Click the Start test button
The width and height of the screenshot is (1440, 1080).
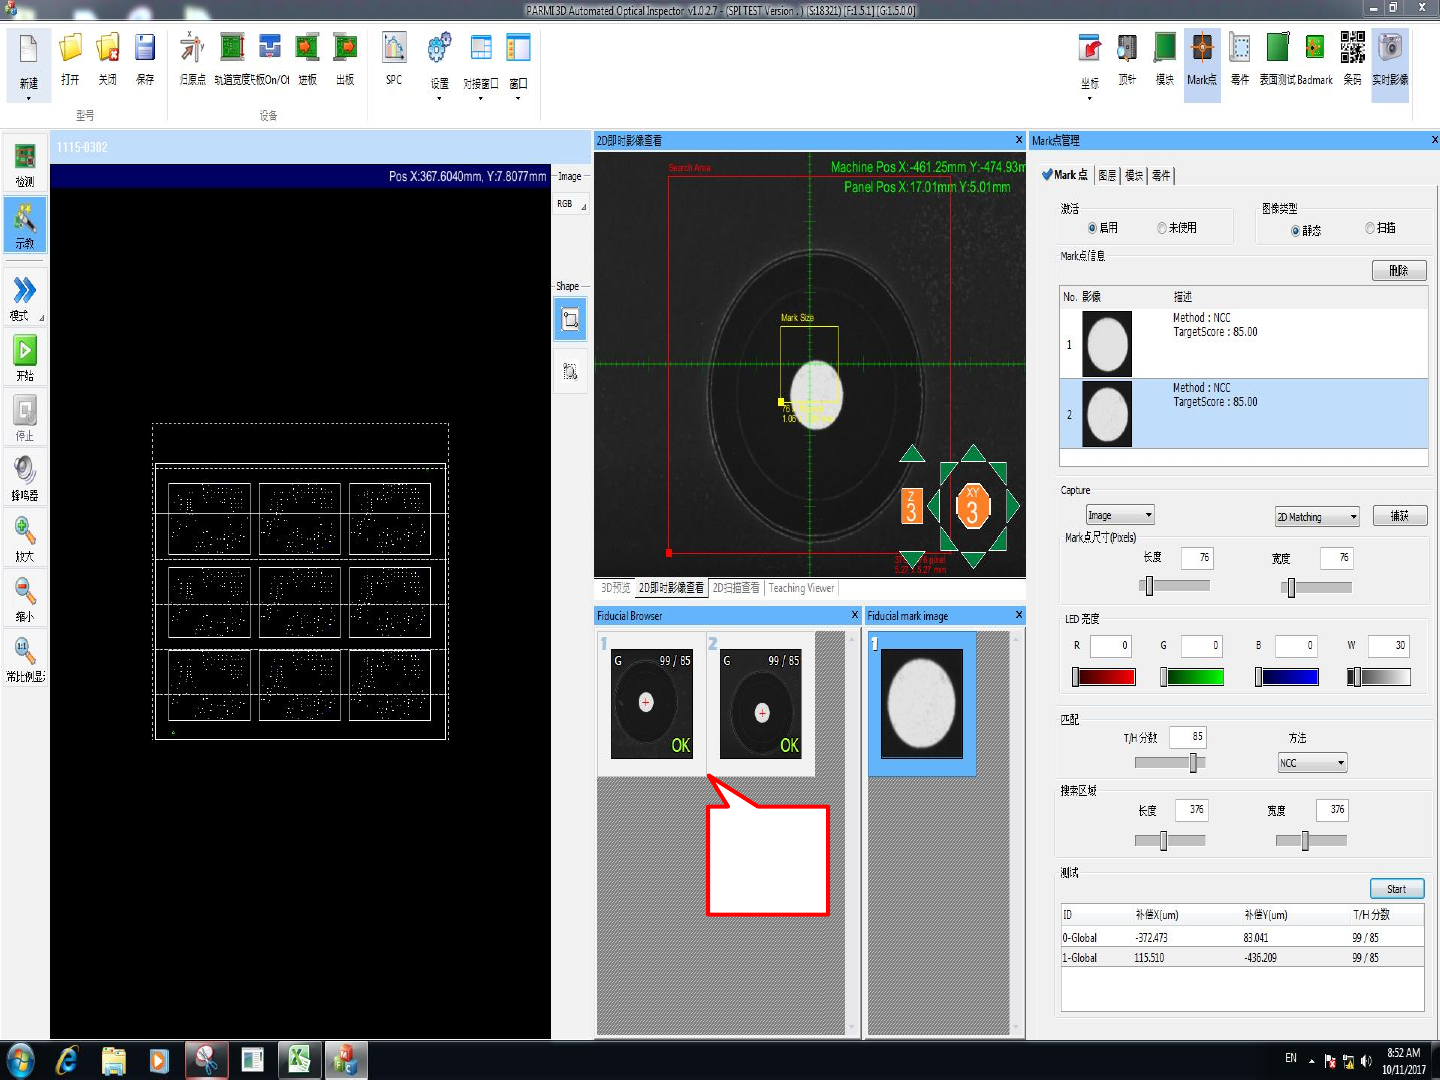[1396, 889]
